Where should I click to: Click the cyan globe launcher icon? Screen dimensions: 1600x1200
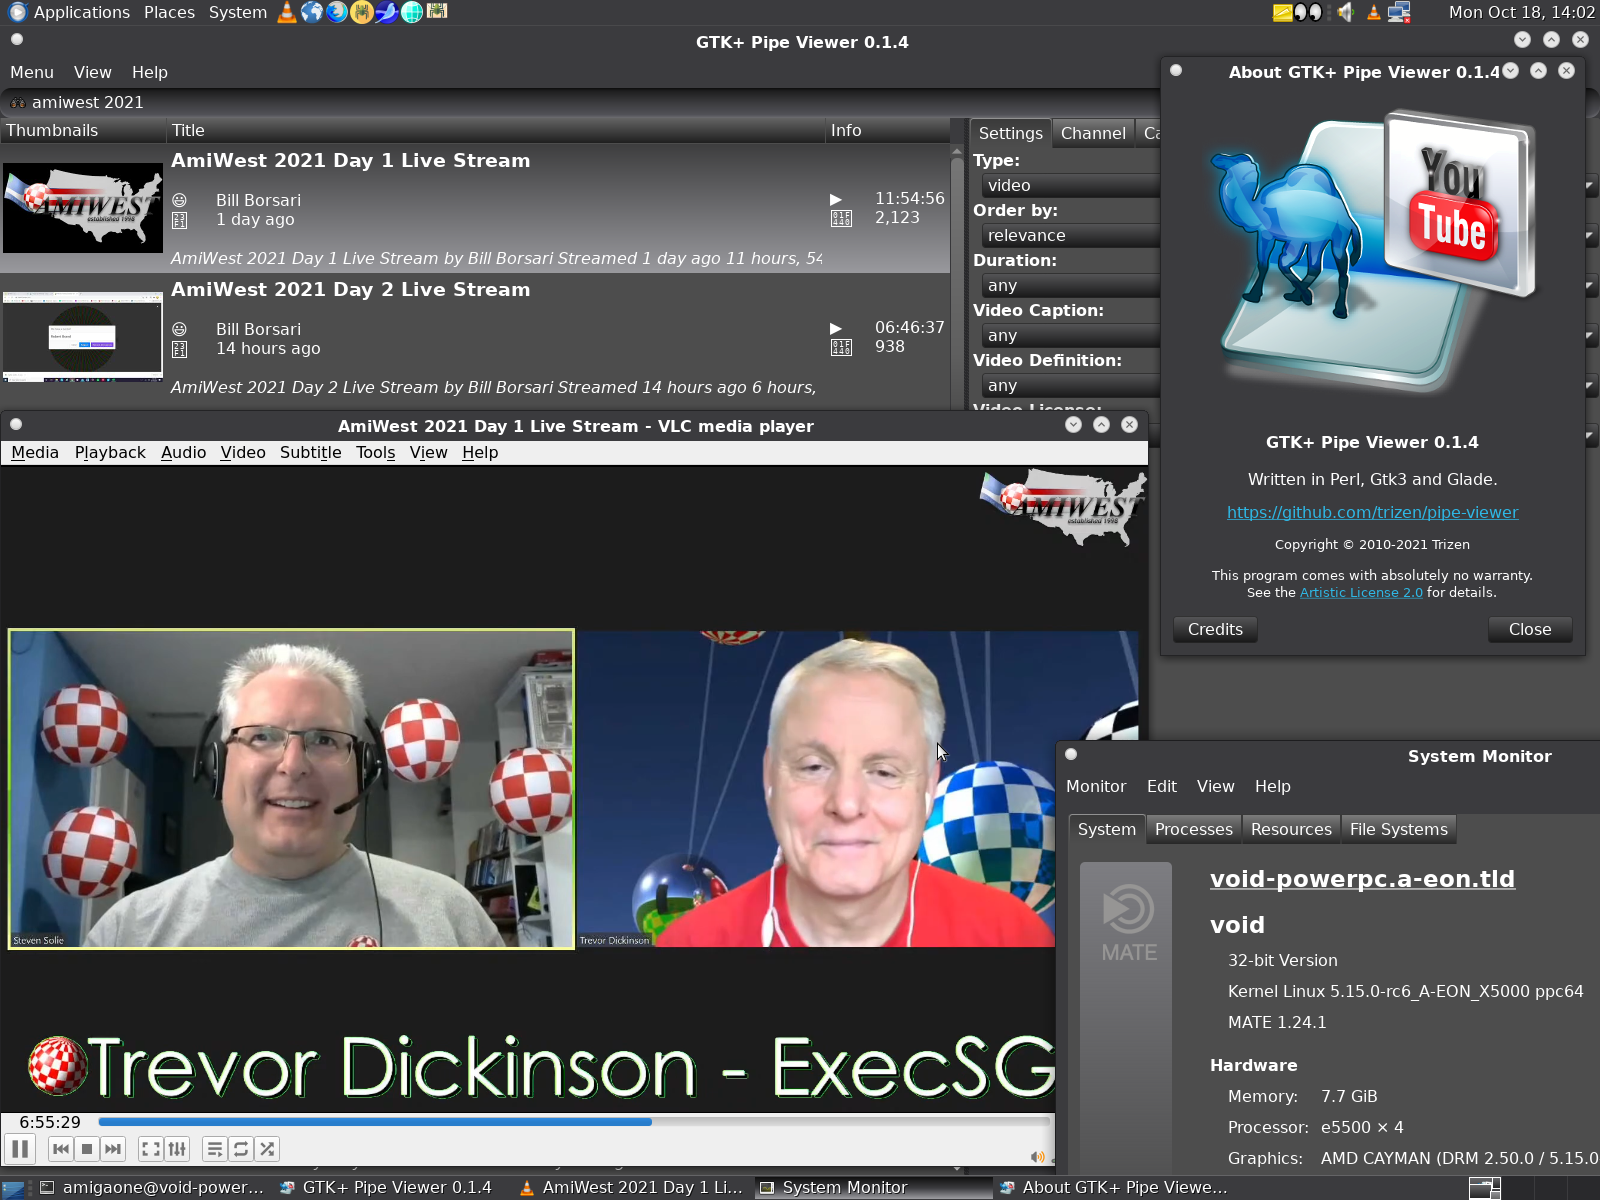pyautogui.click(x=412, y=12)
